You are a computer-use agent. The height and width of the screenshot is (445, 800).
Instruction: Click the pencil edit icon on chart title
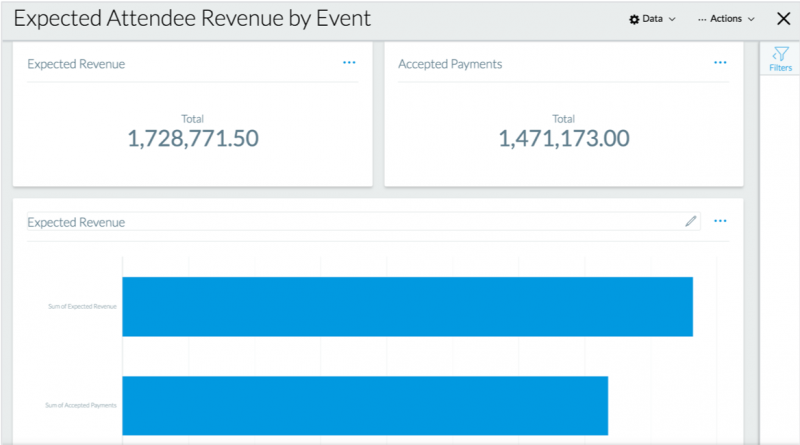point(690,222)
